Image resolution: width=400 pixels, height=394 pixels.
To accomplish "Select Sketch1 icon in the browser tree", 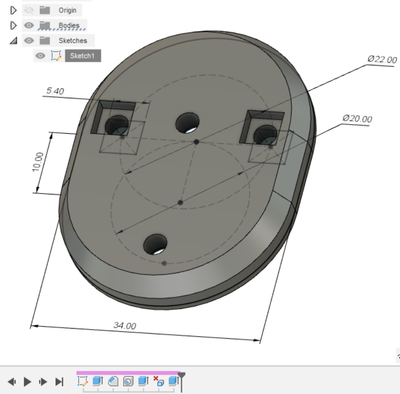I will [56, 56].
